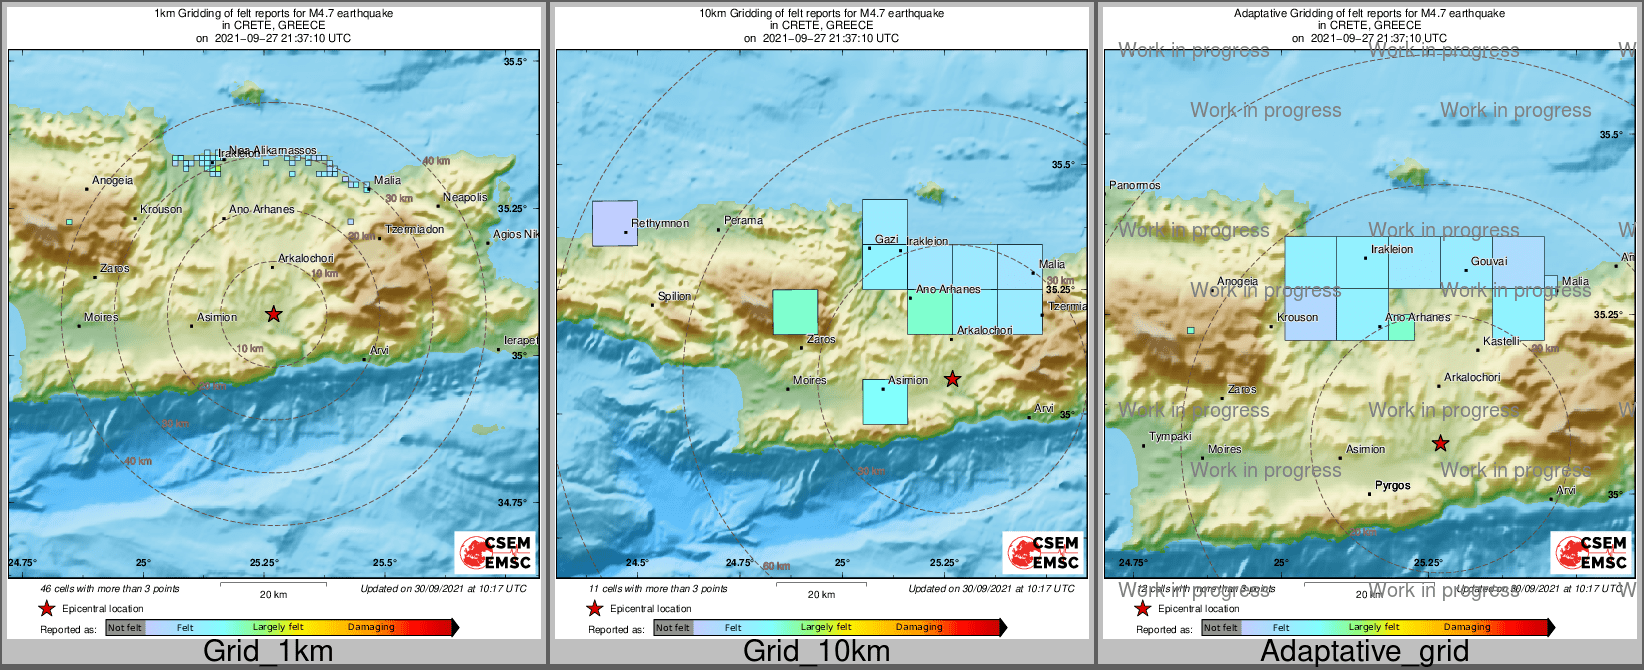The height and width of the screenshot is (670, 1644).
Task: Click the '10km Gridding of felt reports' title
Action: [821, 14]
